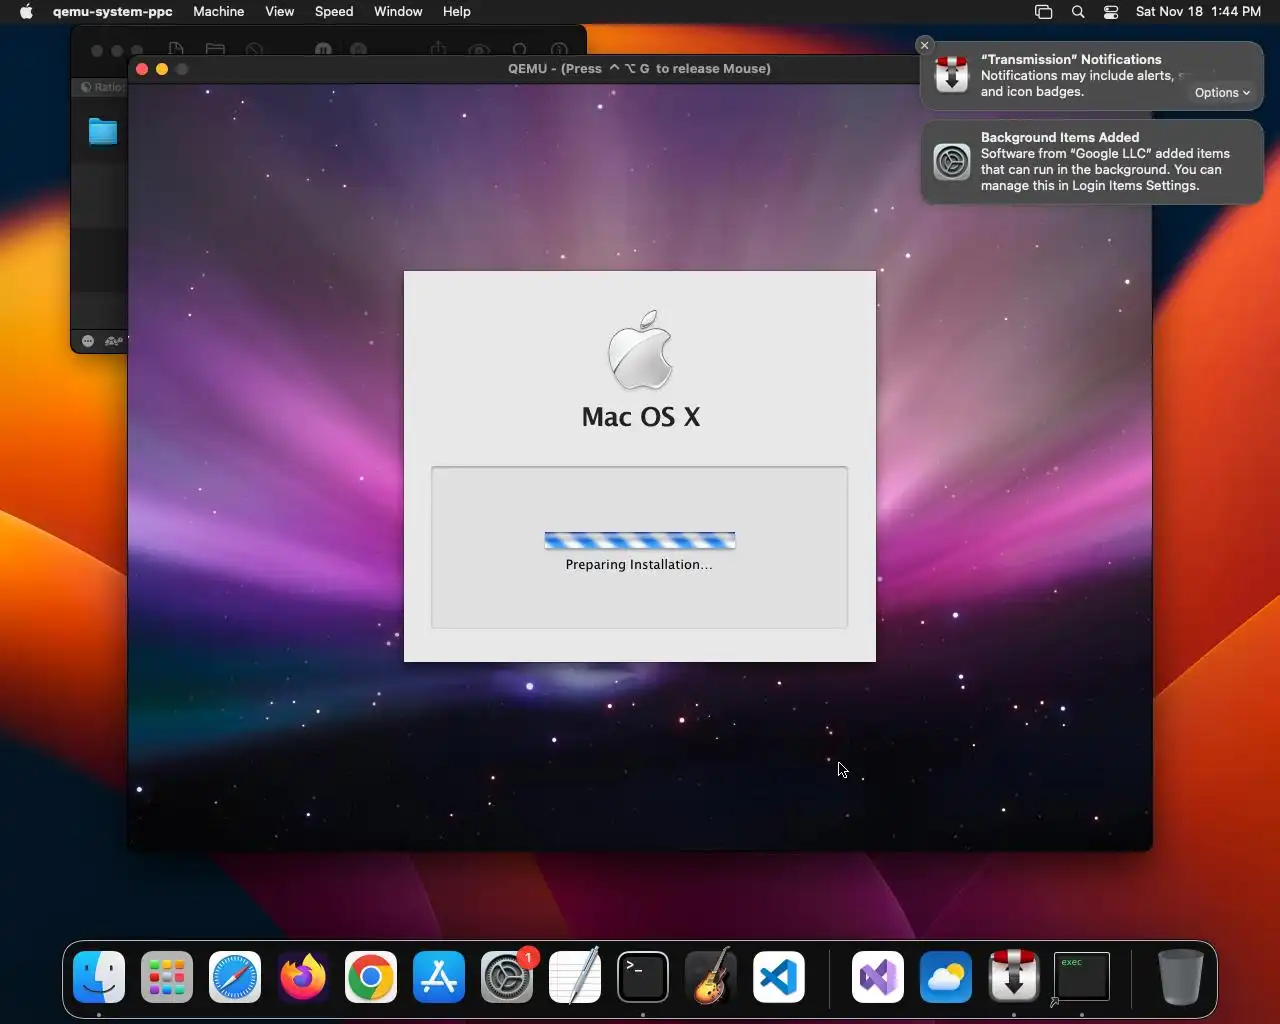Launch GarageBand from the Dock
Image resolution: width=1280 pixels, height=1024 pixels.
pyautogui.click(x=711, y=977)
